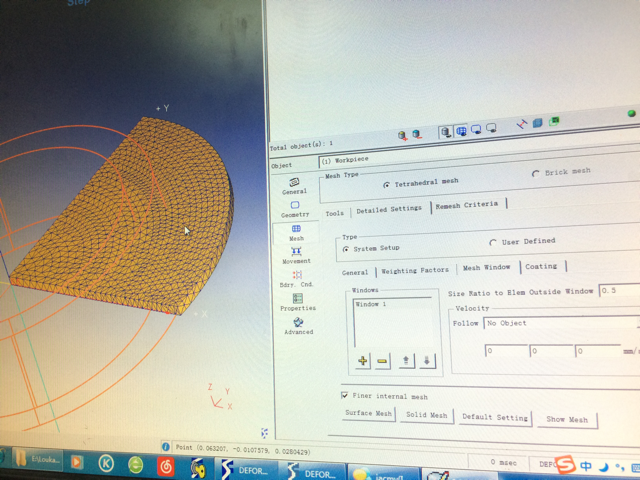Click the first velocity component field
Screen dimensions: 640x480
pos(506,351)
